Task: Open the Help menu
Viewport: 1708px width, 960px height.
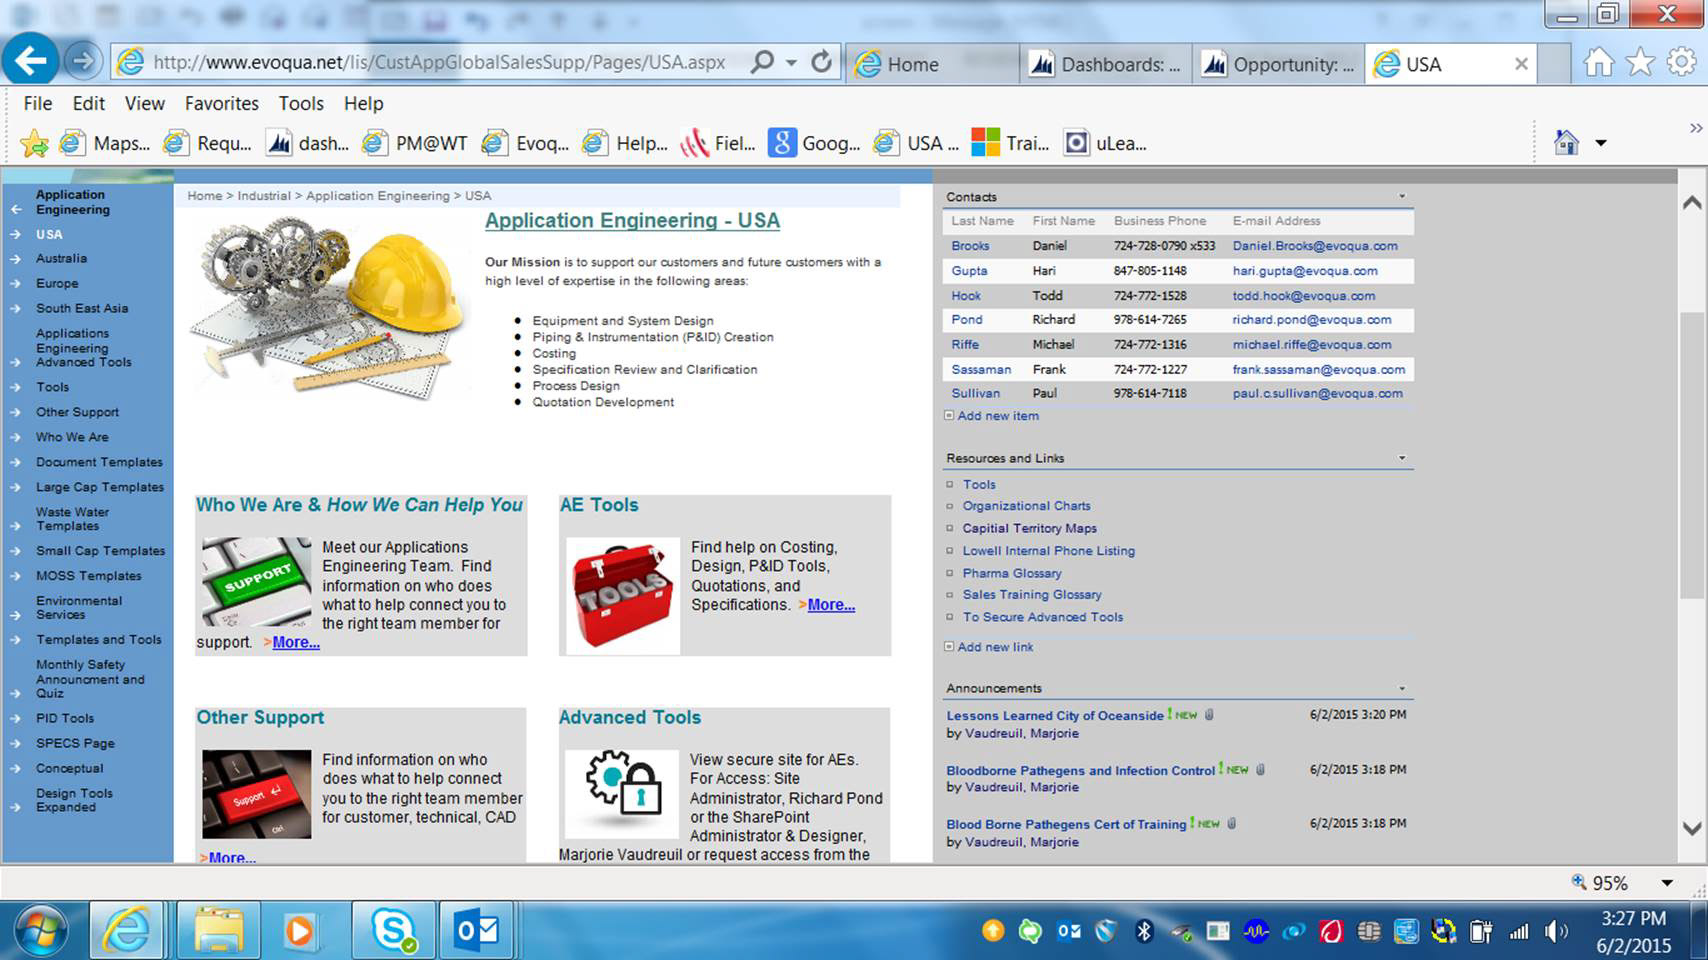Action: (x=363, y=103)
